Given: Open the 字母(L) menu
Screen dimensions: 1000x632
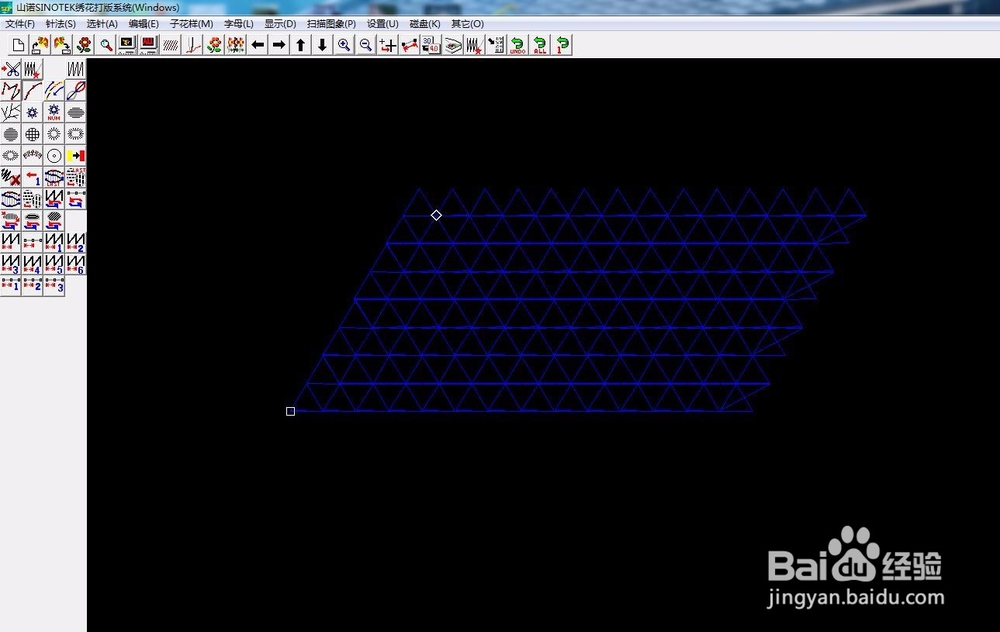Looking at the screenshot, I should pyautogui.click(x=239, y=24).
